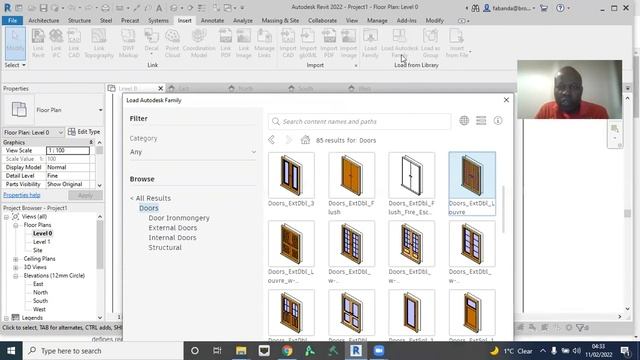640x360 pixels.
Task: Open Level 1 floor plan in Project Browser
Action: (x=42, y=242)
